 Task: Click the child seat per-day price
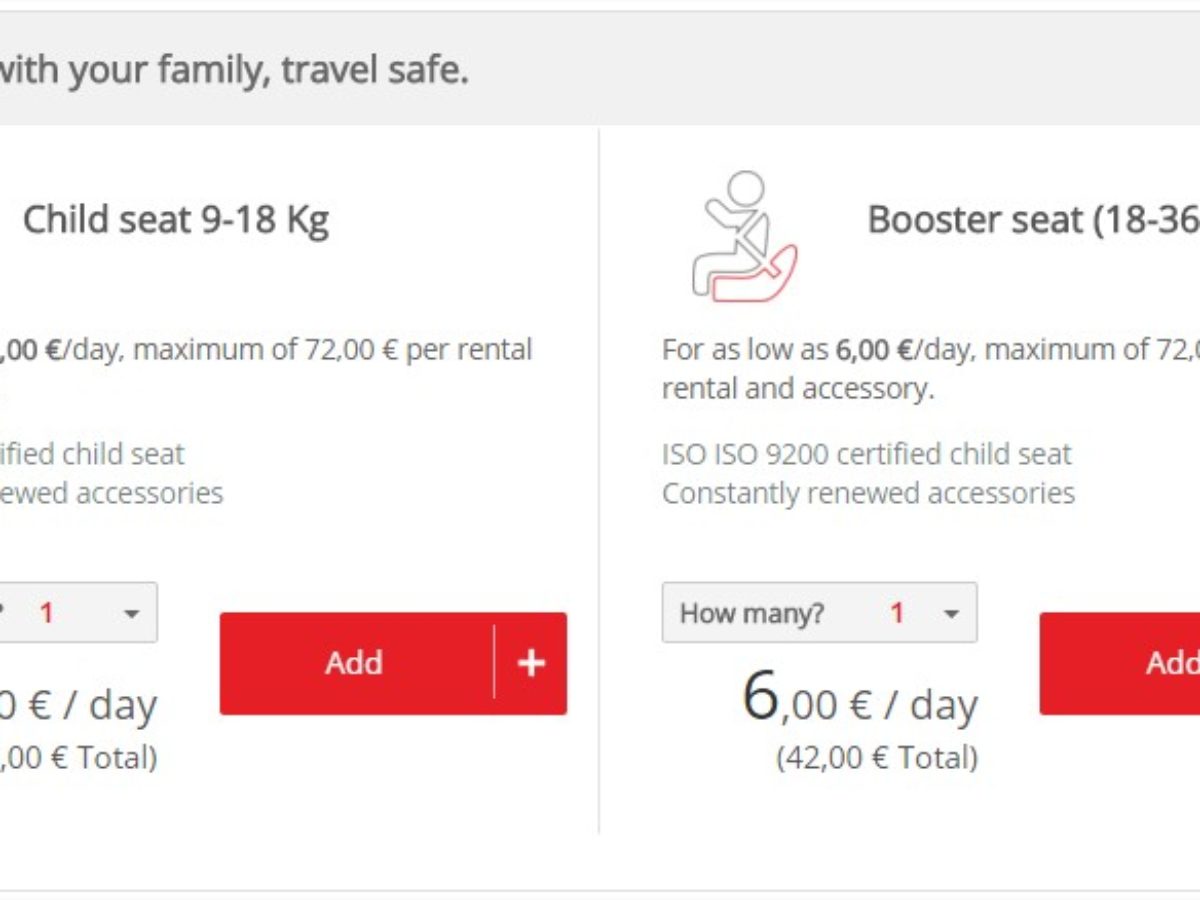[x=79, y=704]
